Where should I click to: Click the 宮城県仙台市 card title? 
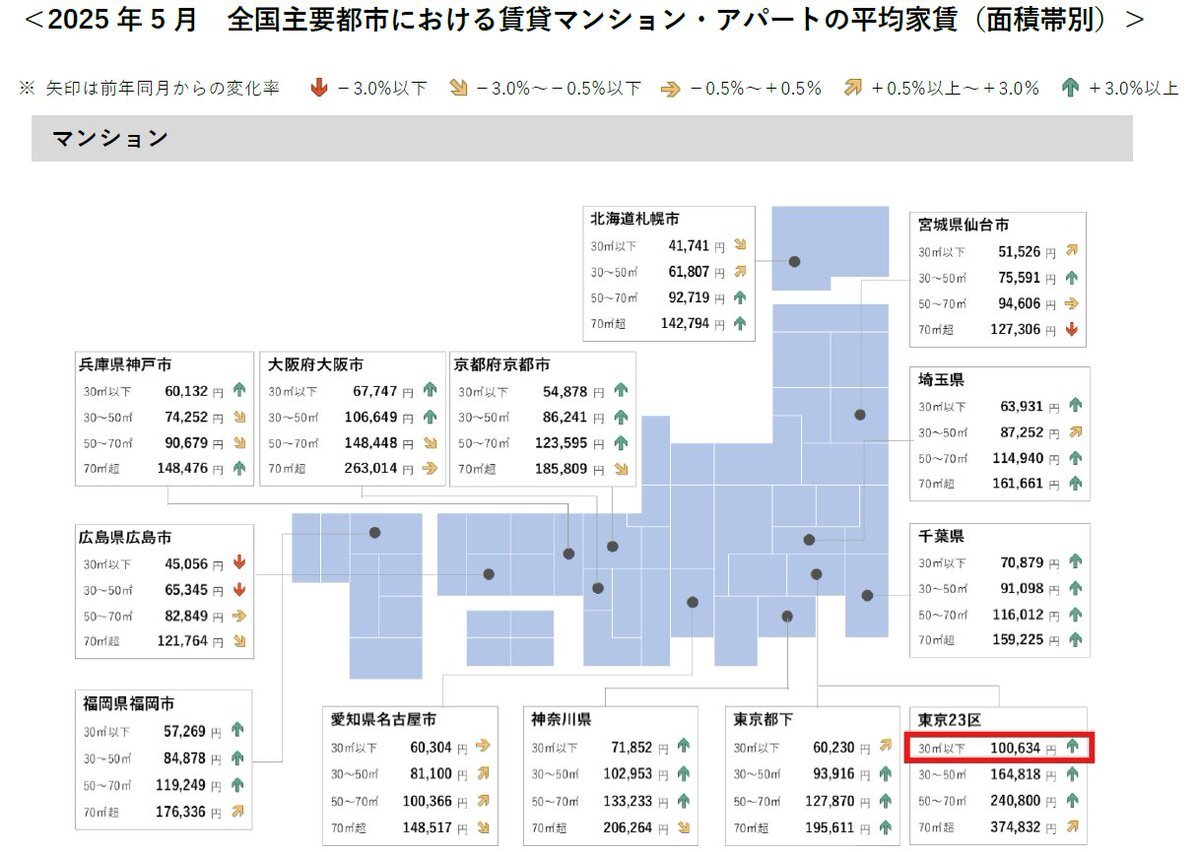[963, 225]
